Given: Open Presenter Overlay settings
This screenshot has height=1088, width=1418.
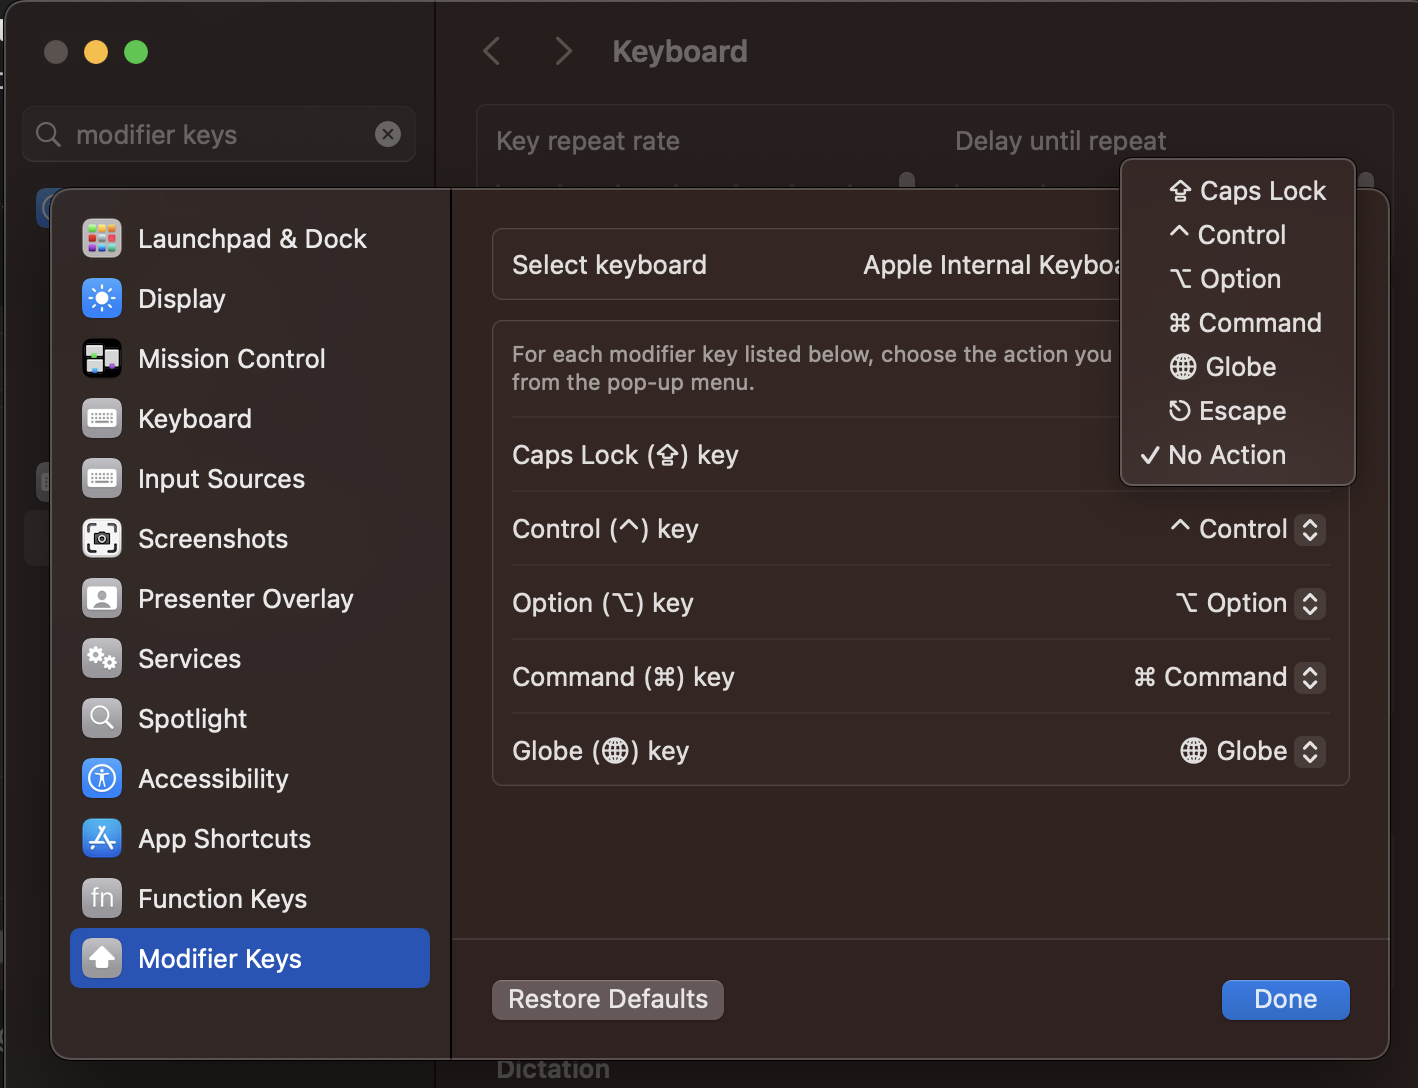Looking at the screenshot, I should (245, 598).
